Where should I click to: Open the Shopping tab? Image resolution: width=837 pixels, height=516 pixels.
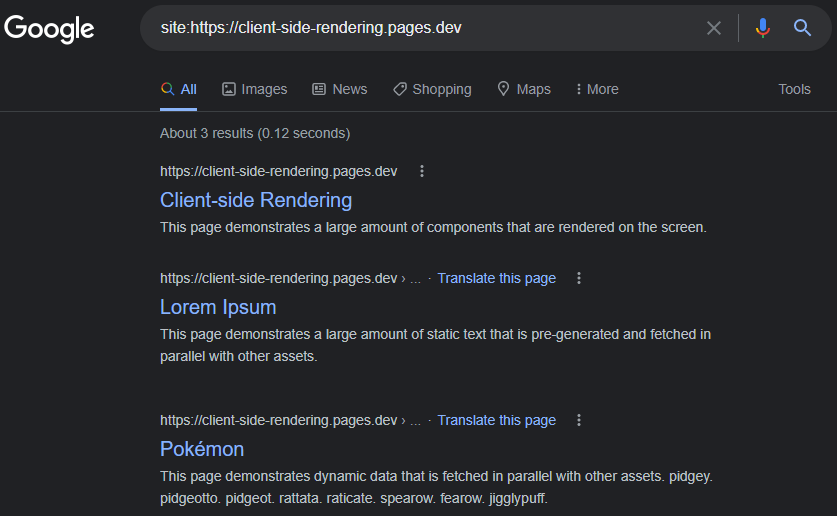point(432,89)
